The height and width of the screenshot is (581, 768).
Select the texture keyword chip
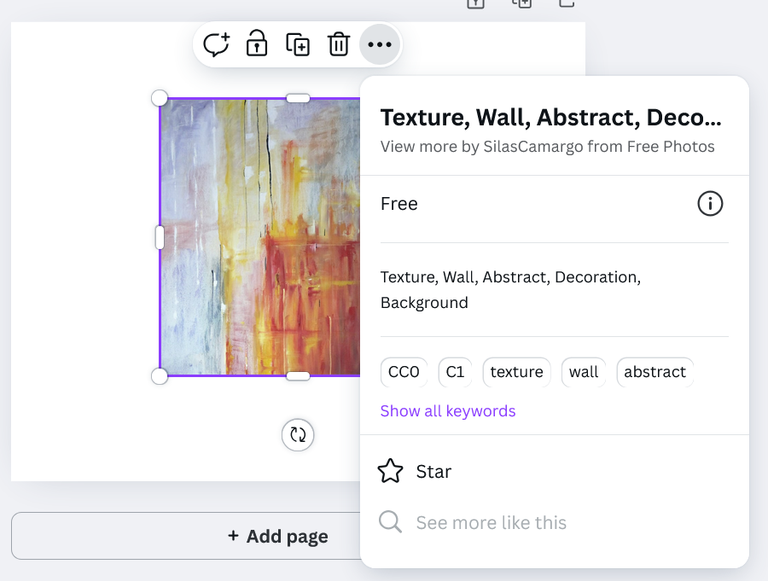(517, 372)
